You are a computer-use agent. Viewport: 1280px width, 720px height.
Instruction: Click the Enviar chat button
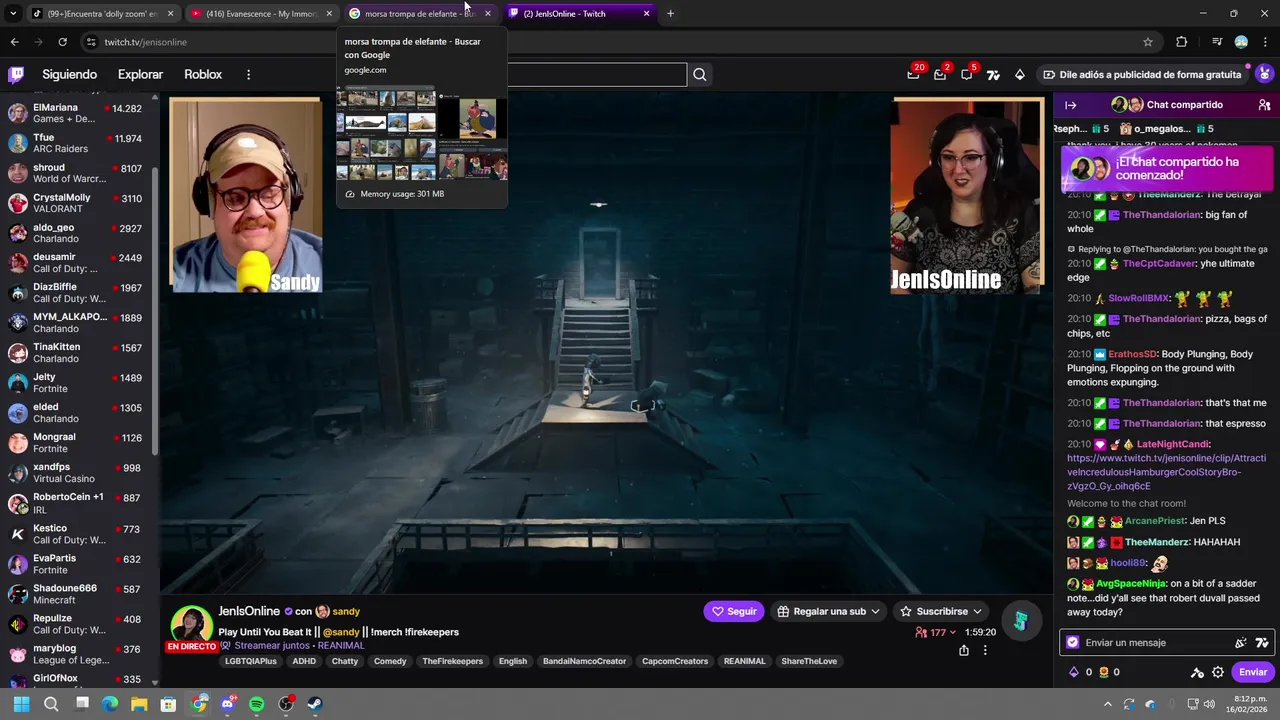pyautogui.click(x=1253, y=672)
